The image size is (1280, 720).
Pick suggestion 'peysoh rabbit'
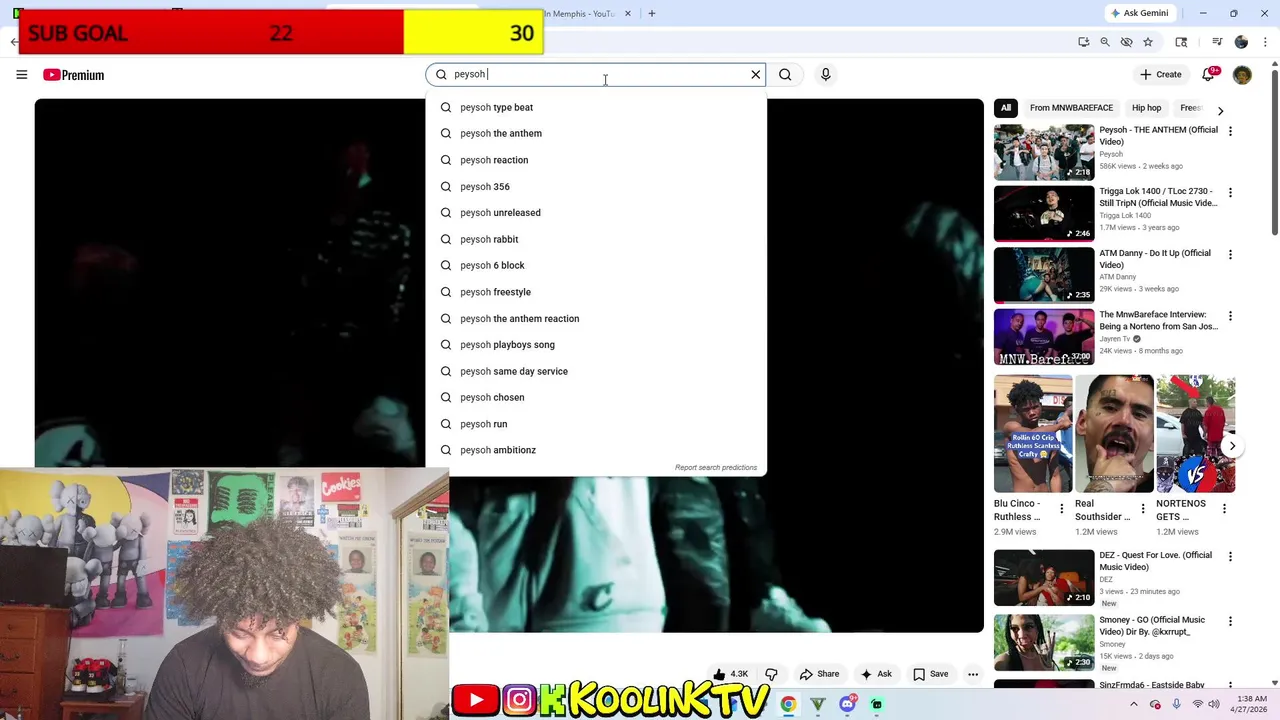pos(596,239)
